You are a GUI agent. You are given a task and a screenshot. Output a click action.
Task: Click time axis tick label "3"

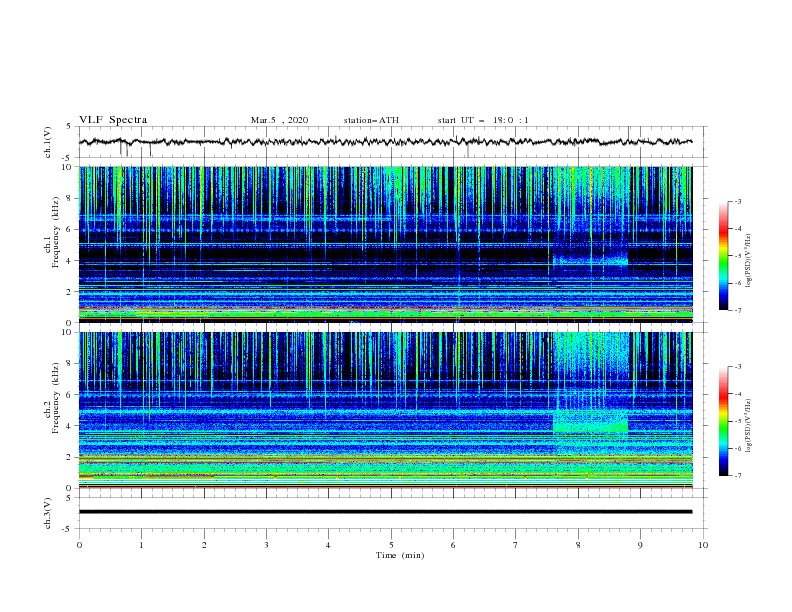tap(266, 545)
